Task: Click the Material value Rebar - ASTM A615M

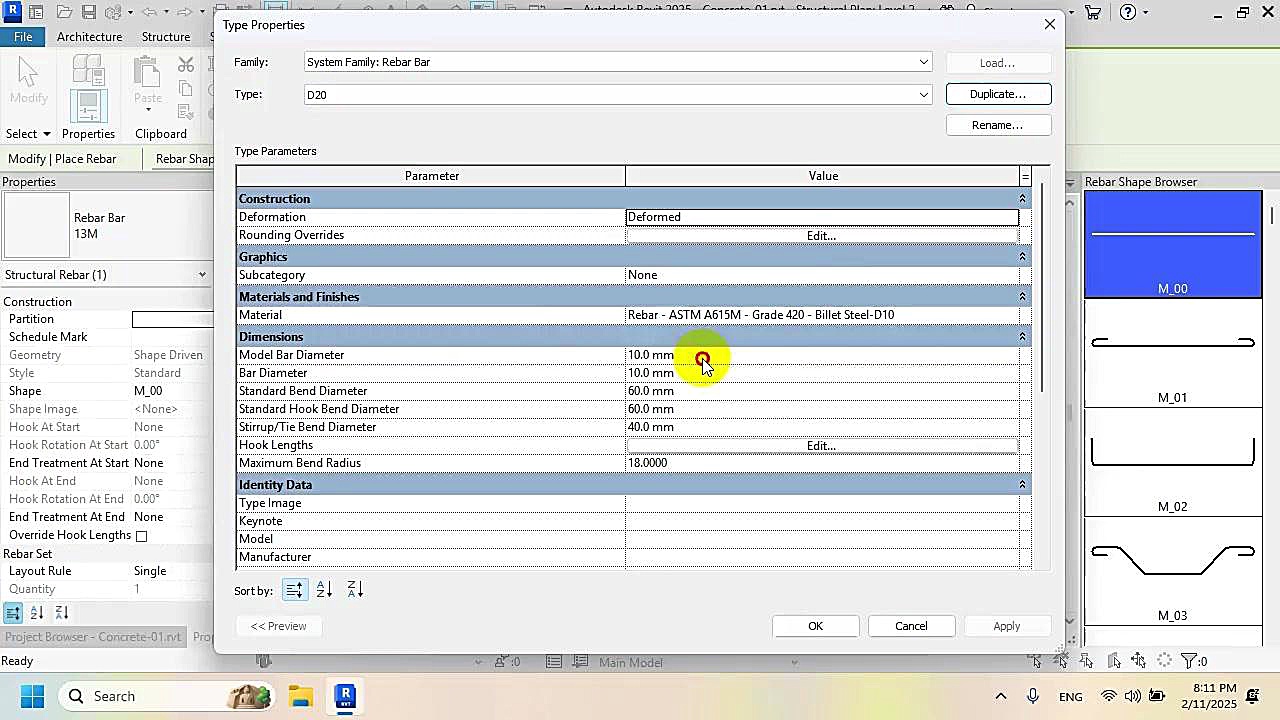Action: click(x=822, y=315)
